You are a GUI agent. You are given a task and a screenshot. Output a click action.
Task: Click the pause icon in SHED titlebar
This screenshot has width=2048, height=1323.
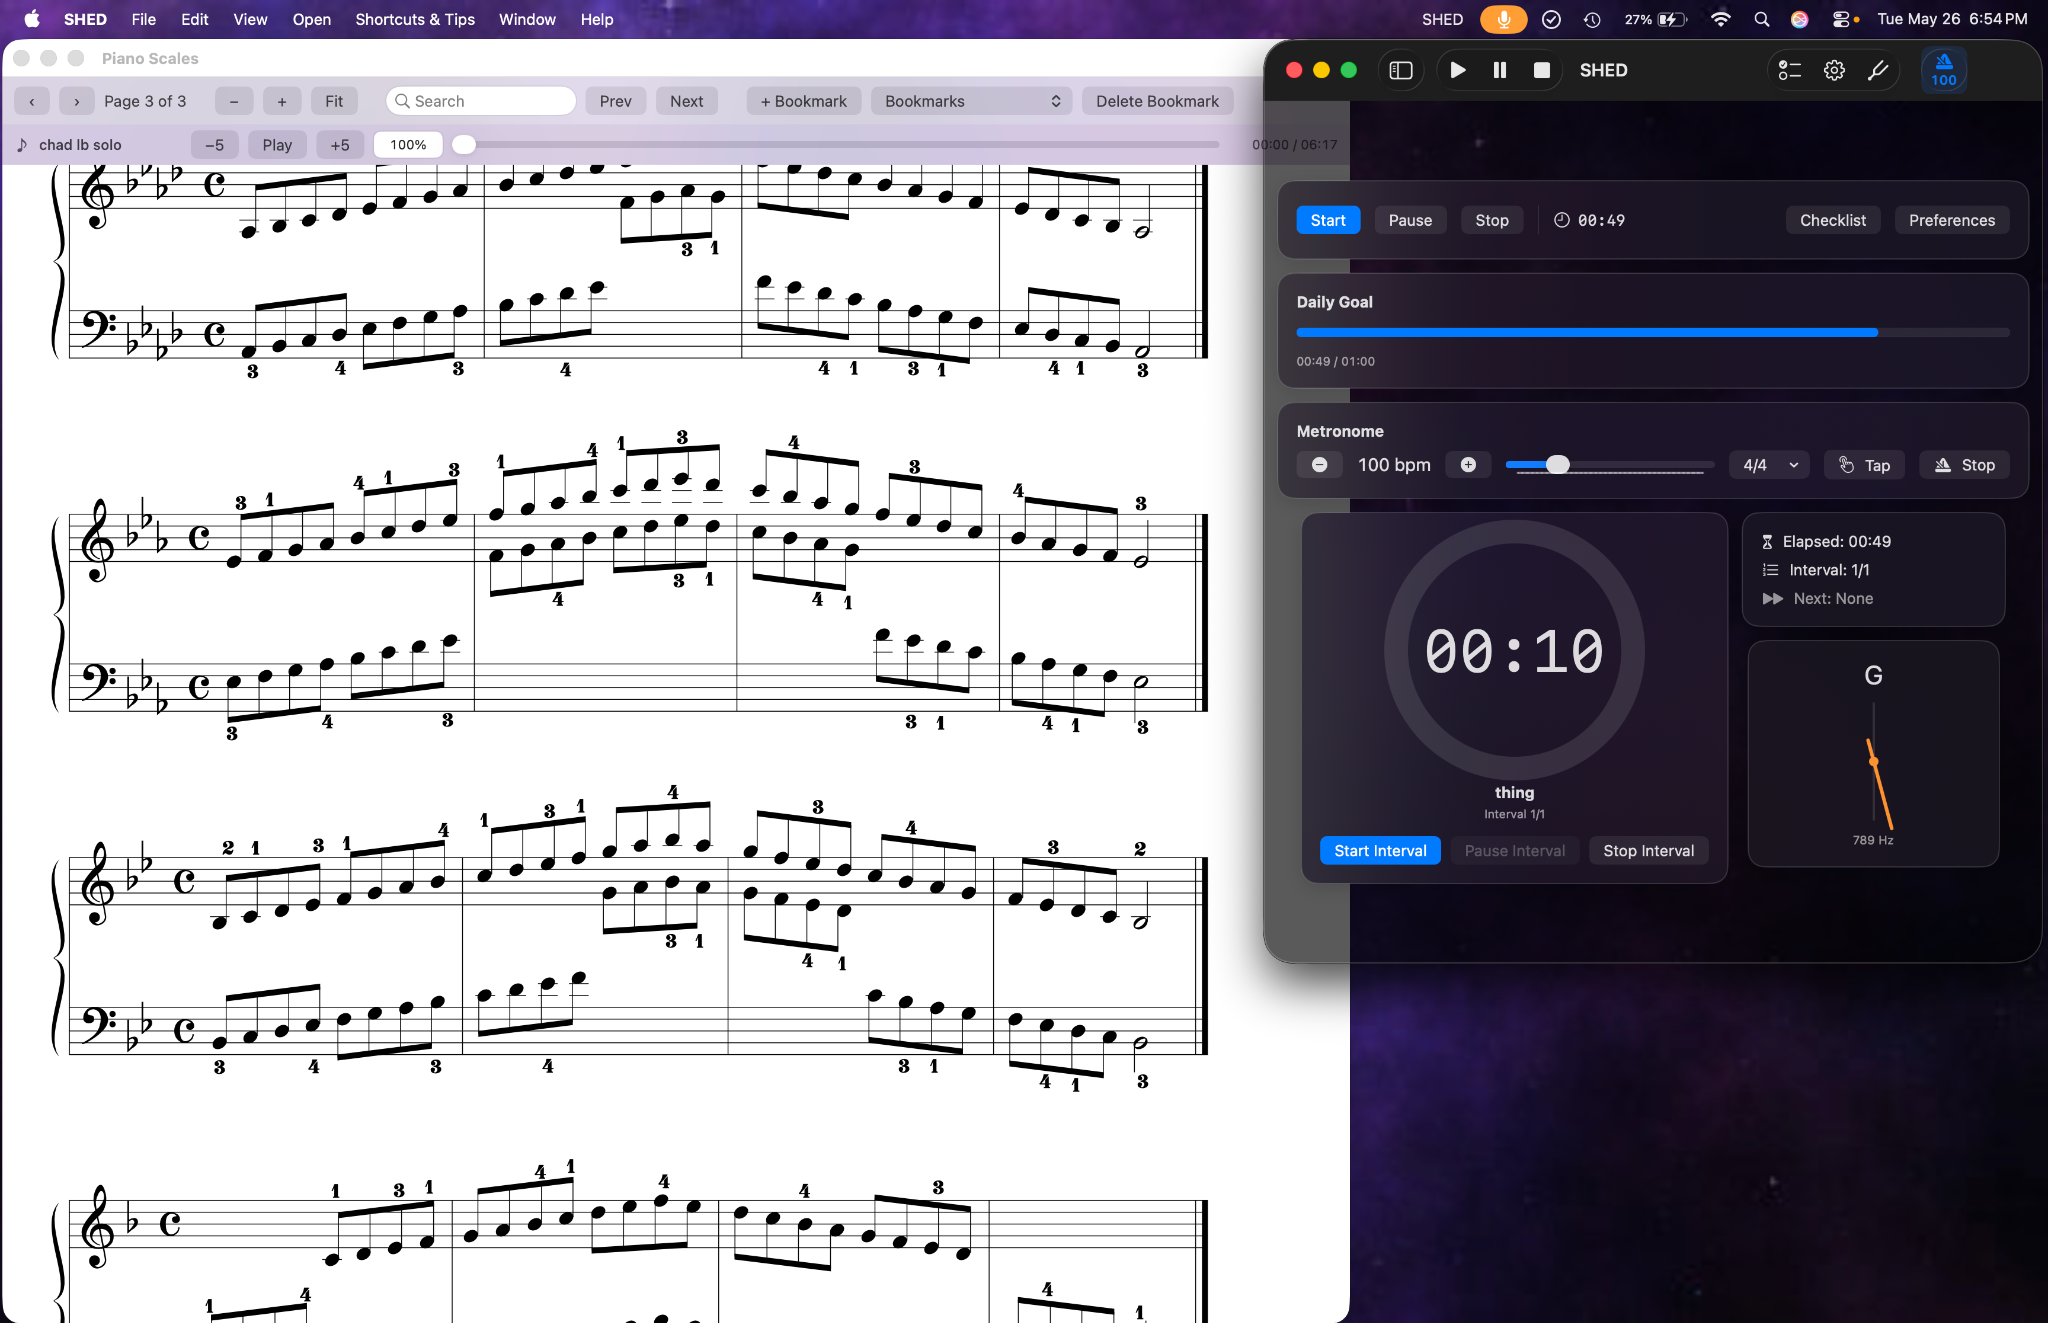[1500, 70]
